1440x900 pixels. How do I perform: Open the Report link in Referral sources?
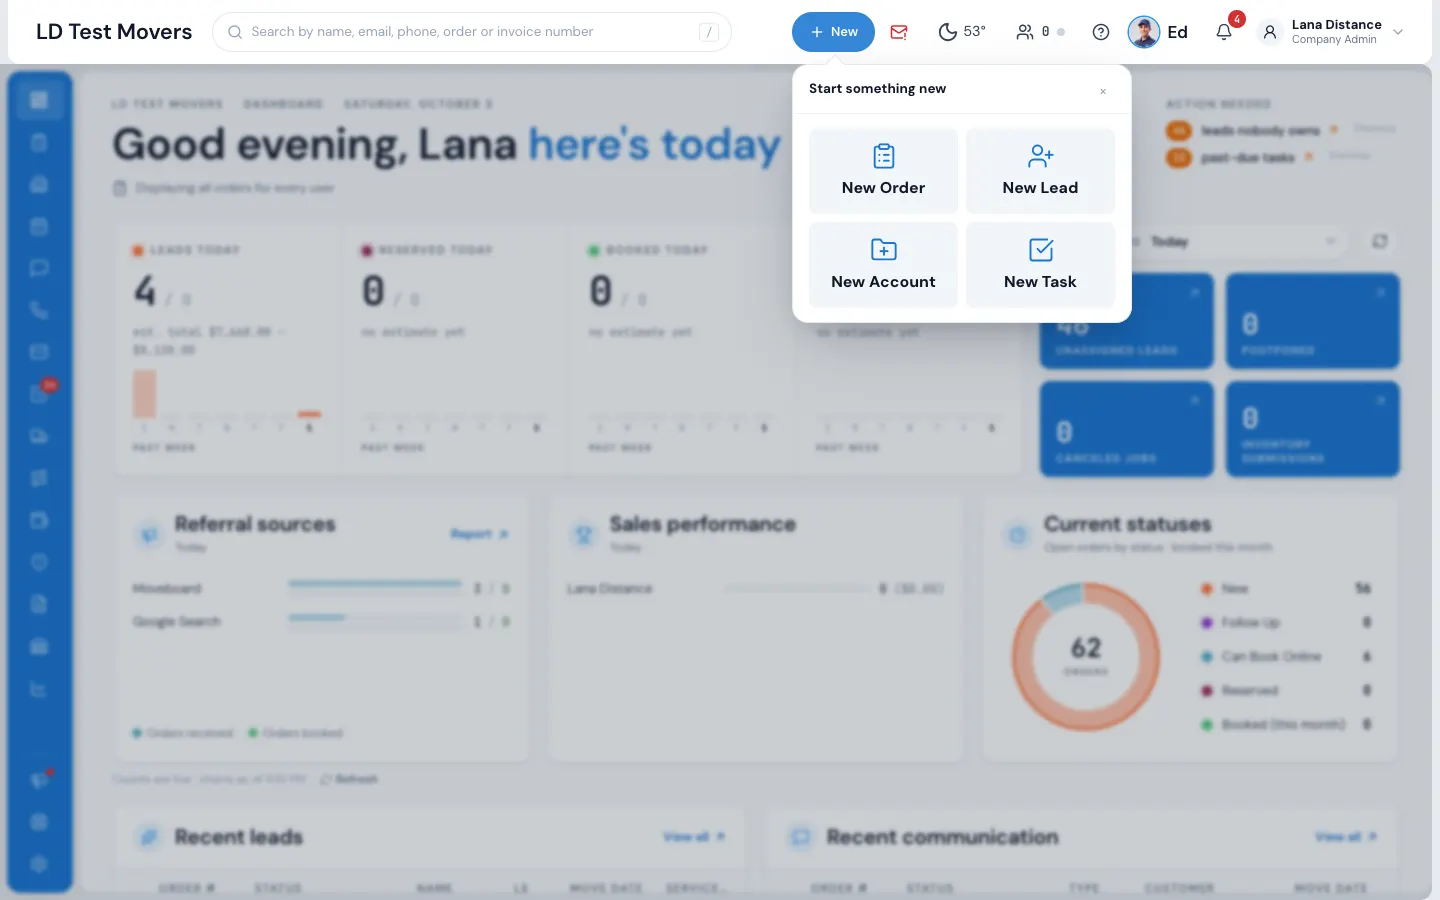pos(479,534)
